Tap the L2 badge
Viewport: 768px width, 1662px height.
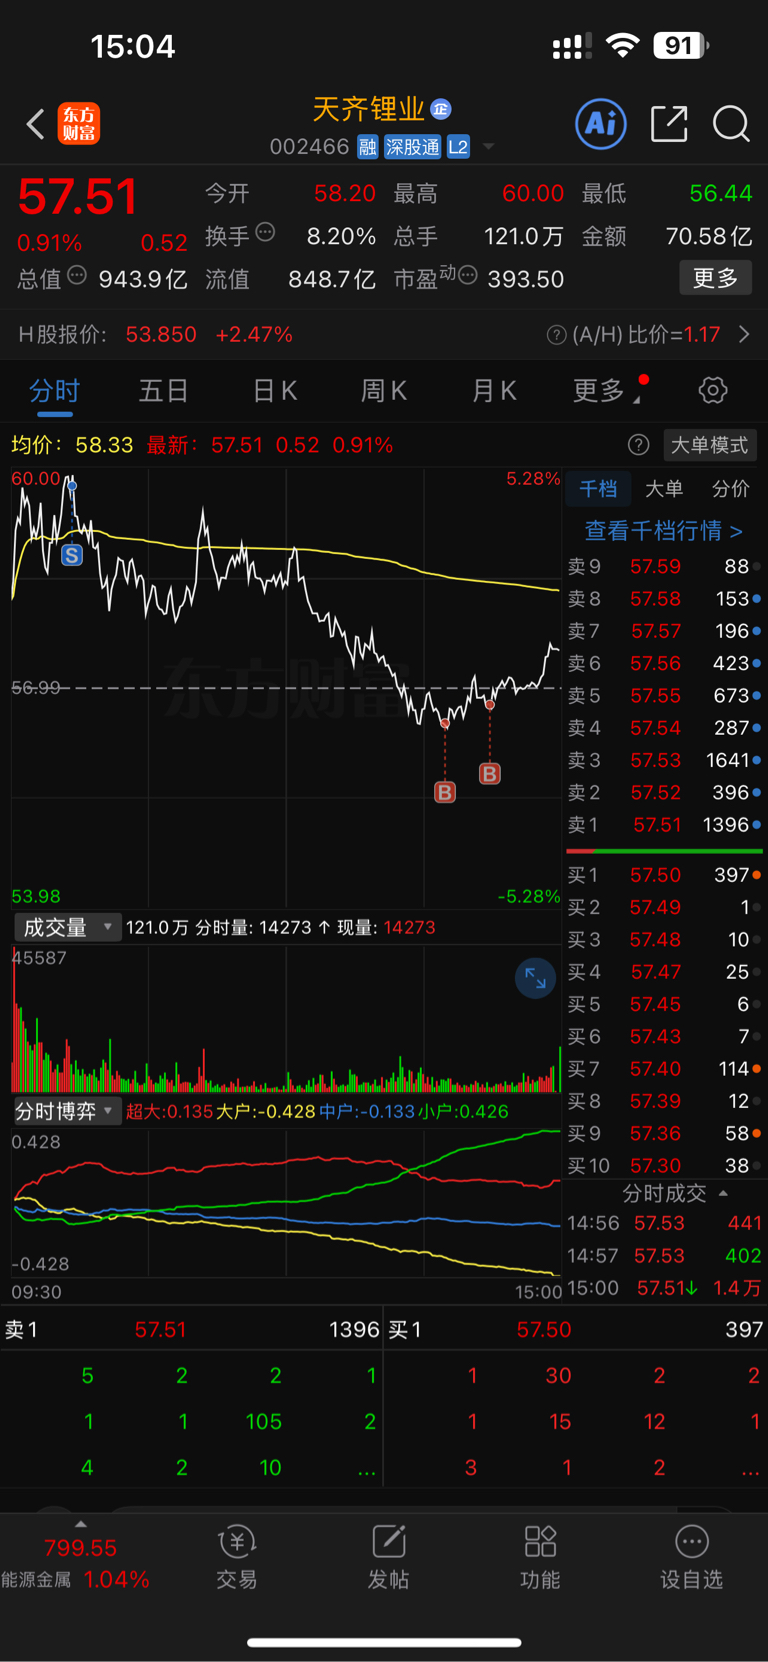tap(458, 147)
